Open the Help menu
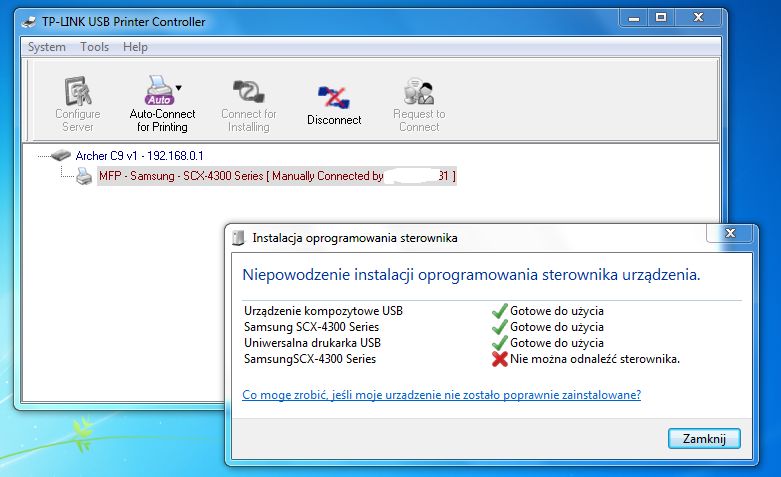781x477 pixels. coord(135,47)
